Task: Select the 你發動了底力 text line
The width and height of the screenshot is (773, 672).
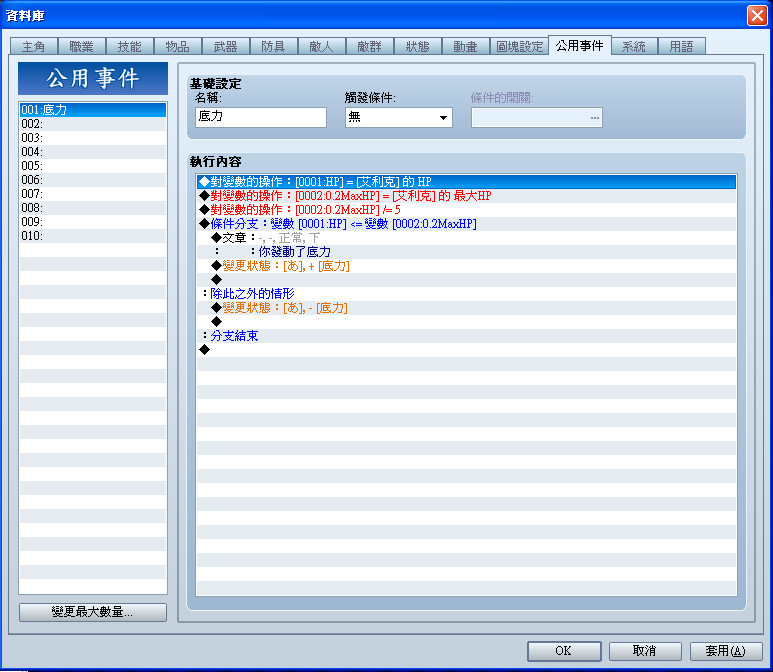Action: click(x=466, y=251)
